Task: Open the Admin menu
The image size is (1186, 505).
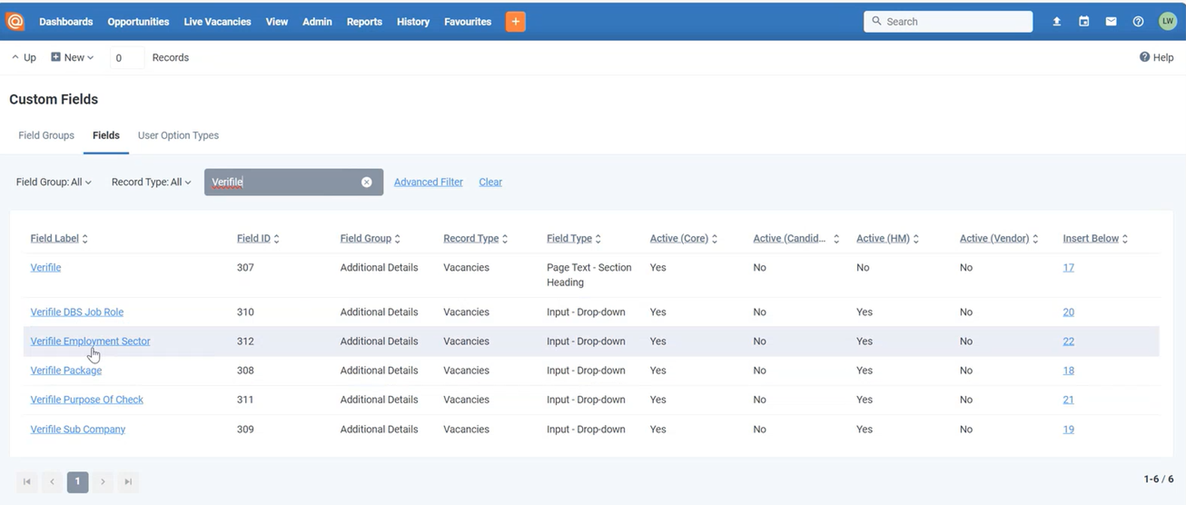Action: click(317, 22)
